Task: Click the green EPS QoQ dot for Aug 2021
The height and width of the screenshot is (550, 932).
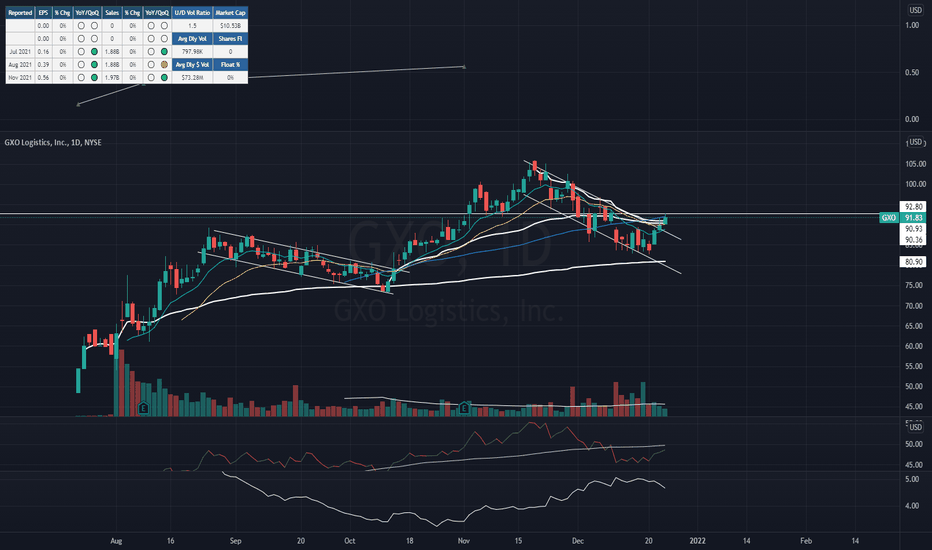Action: tap(95, 64)
